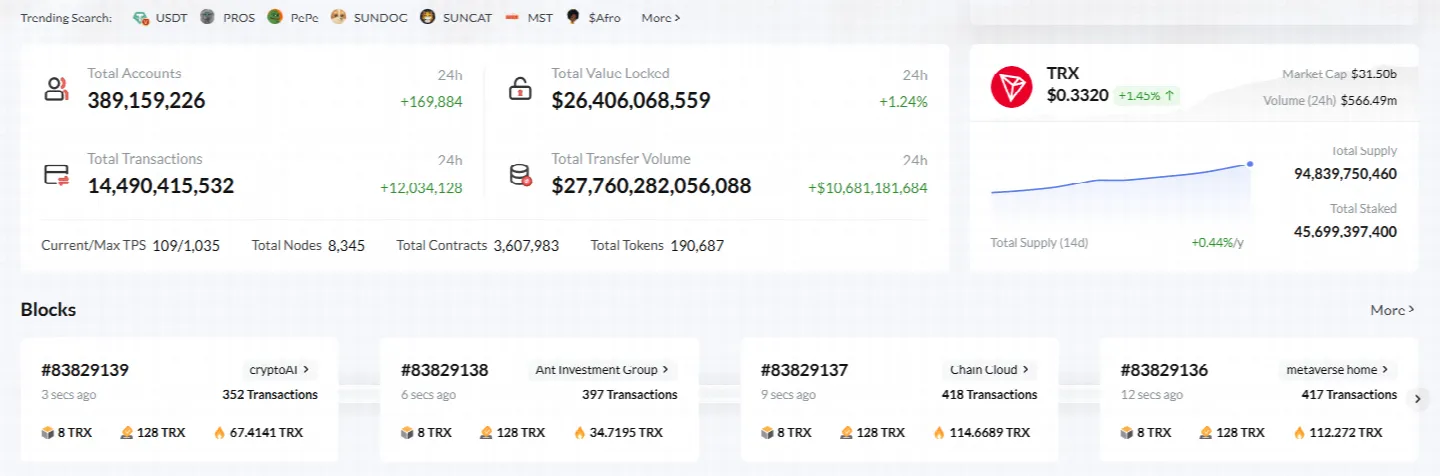This screenshot has width=1440, height=476.
Task: Open the Blocks section More link
Action: (x=1392, y=310)
